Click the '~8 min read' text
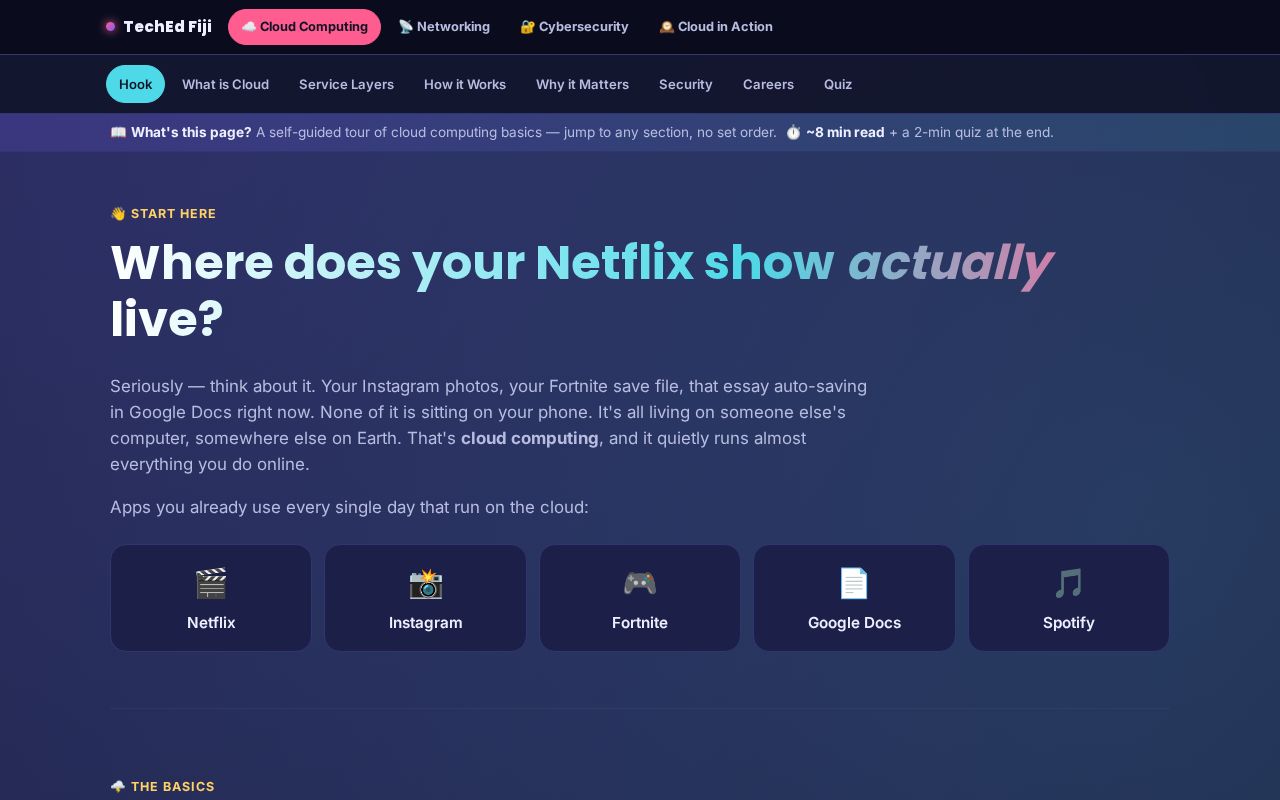Viewport: 1280px width, 800px height. click(x=845, y=132)
